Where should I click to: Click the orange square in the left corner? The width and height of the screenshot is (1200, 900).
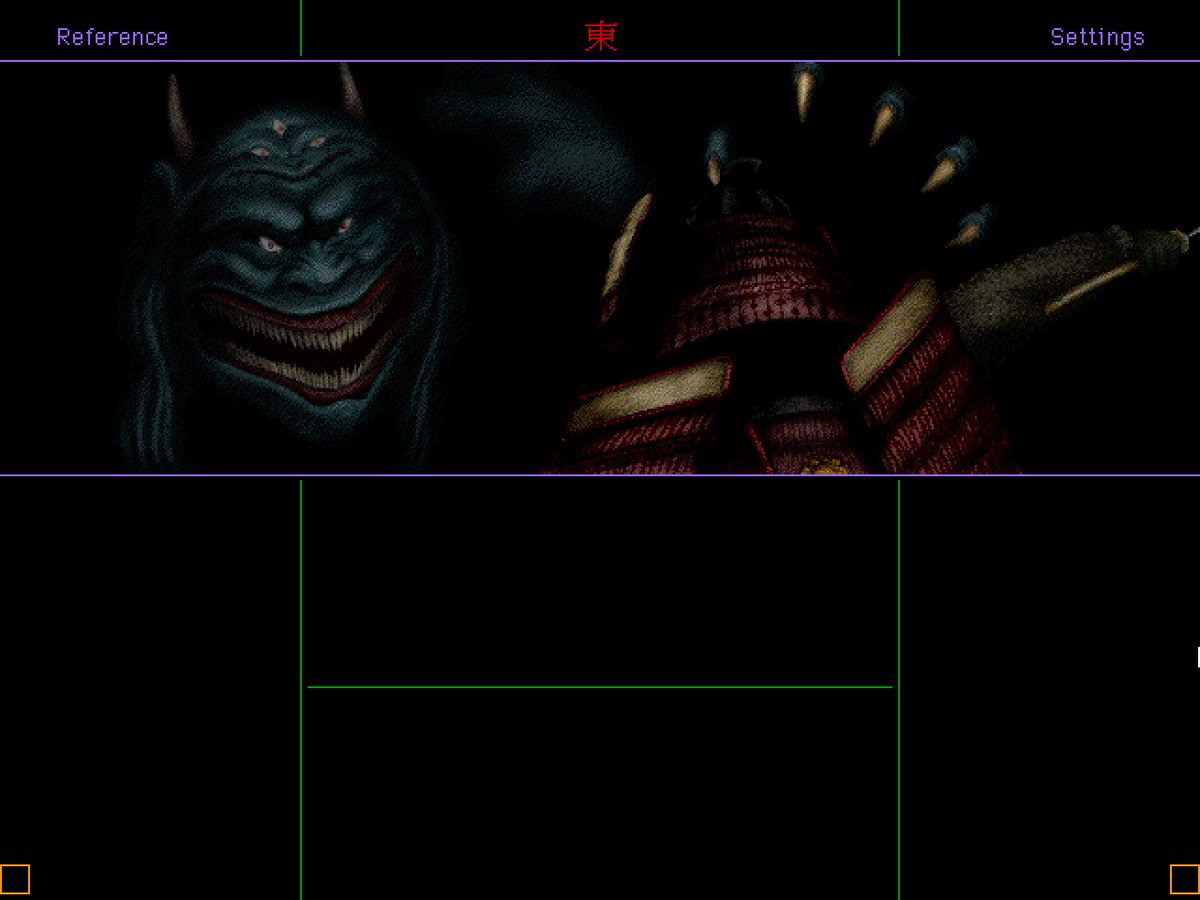tap(15, 879)
